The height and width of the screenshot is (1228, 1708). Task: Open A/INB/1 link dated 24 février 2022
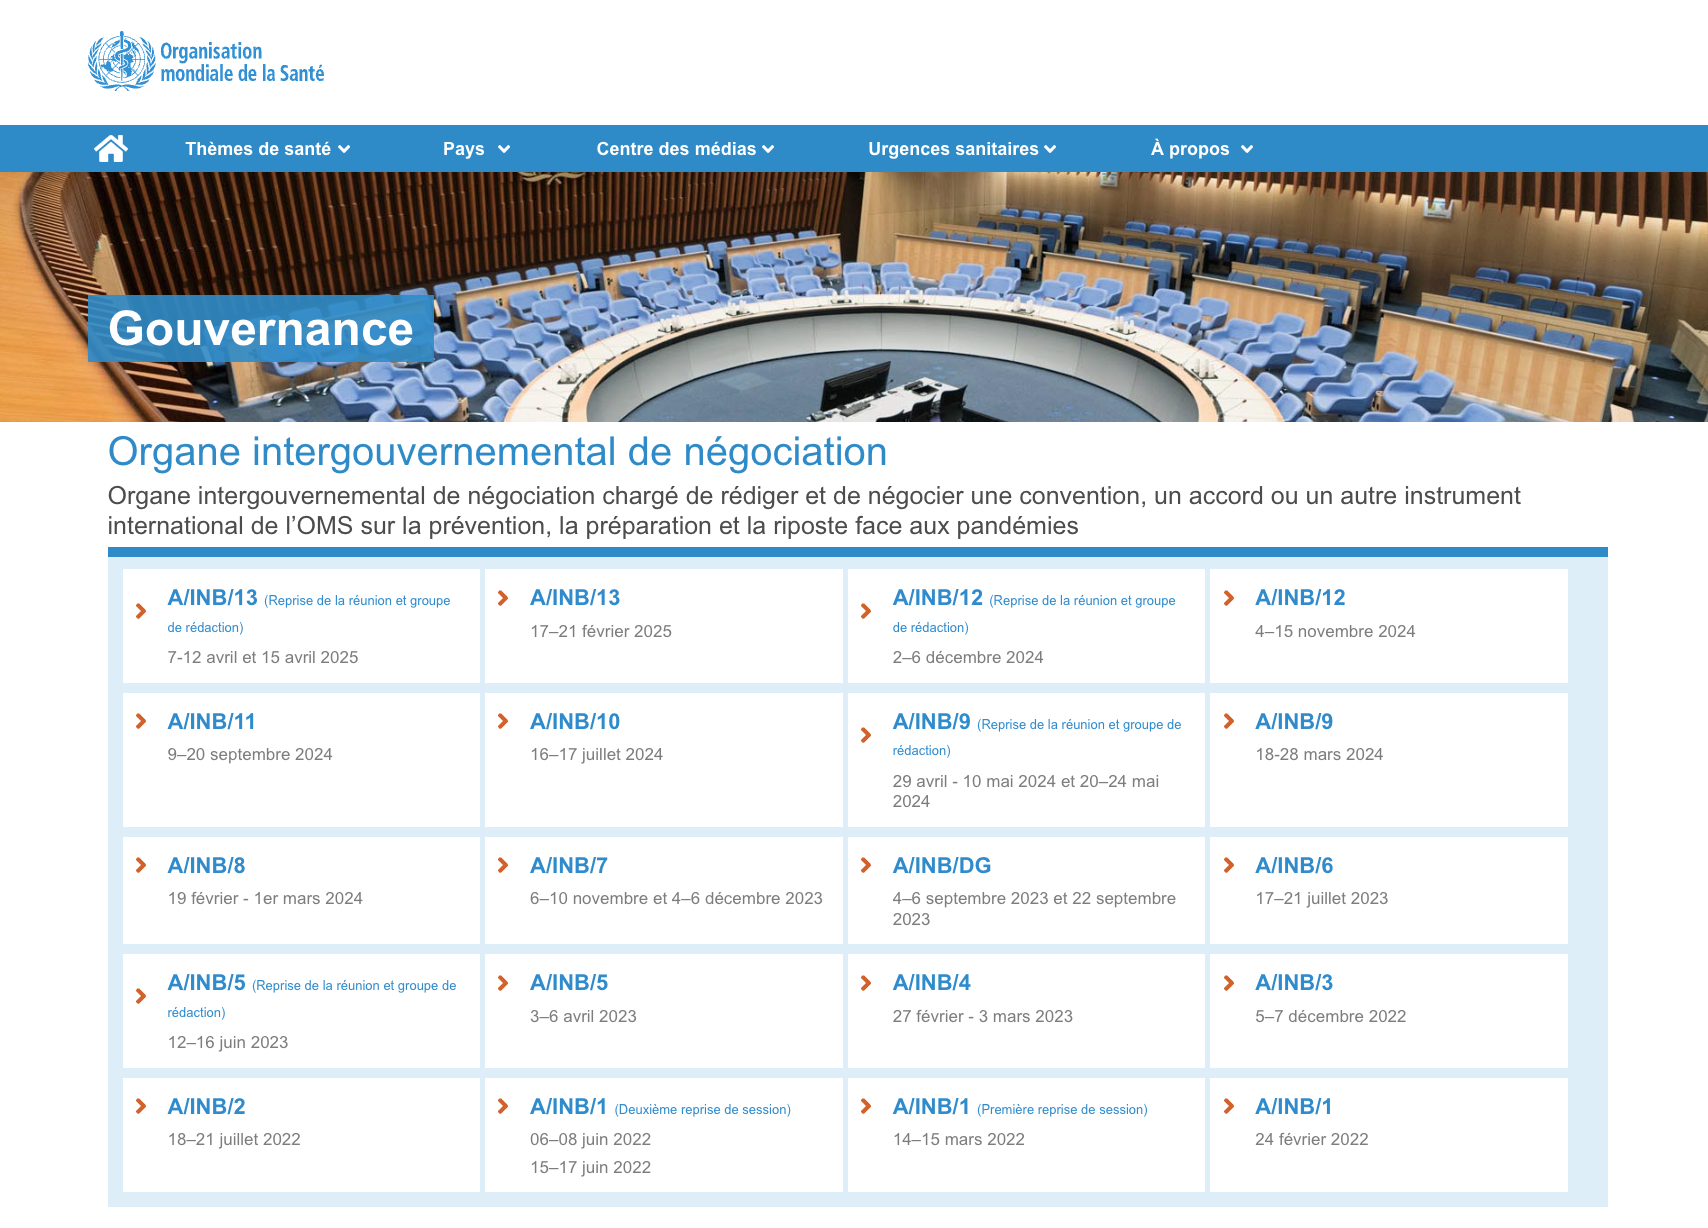[x=1293, y=1106]
